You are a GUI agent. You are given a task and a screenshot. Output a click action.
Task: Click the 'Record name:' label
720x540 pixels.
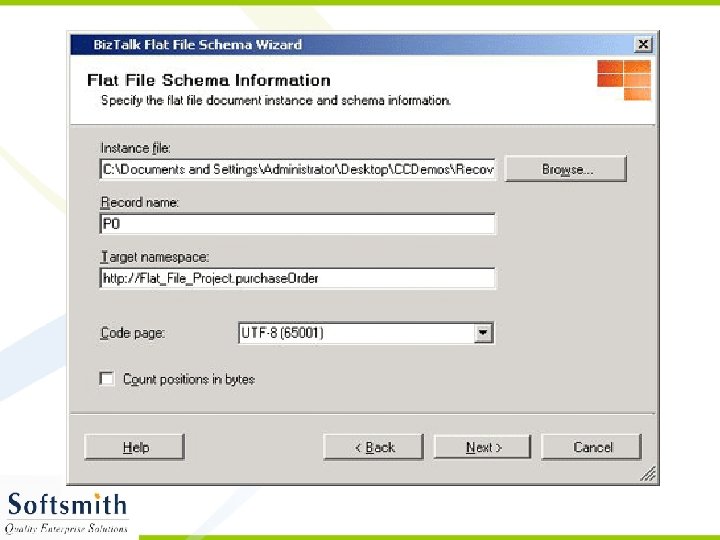(x=140, y=202)
